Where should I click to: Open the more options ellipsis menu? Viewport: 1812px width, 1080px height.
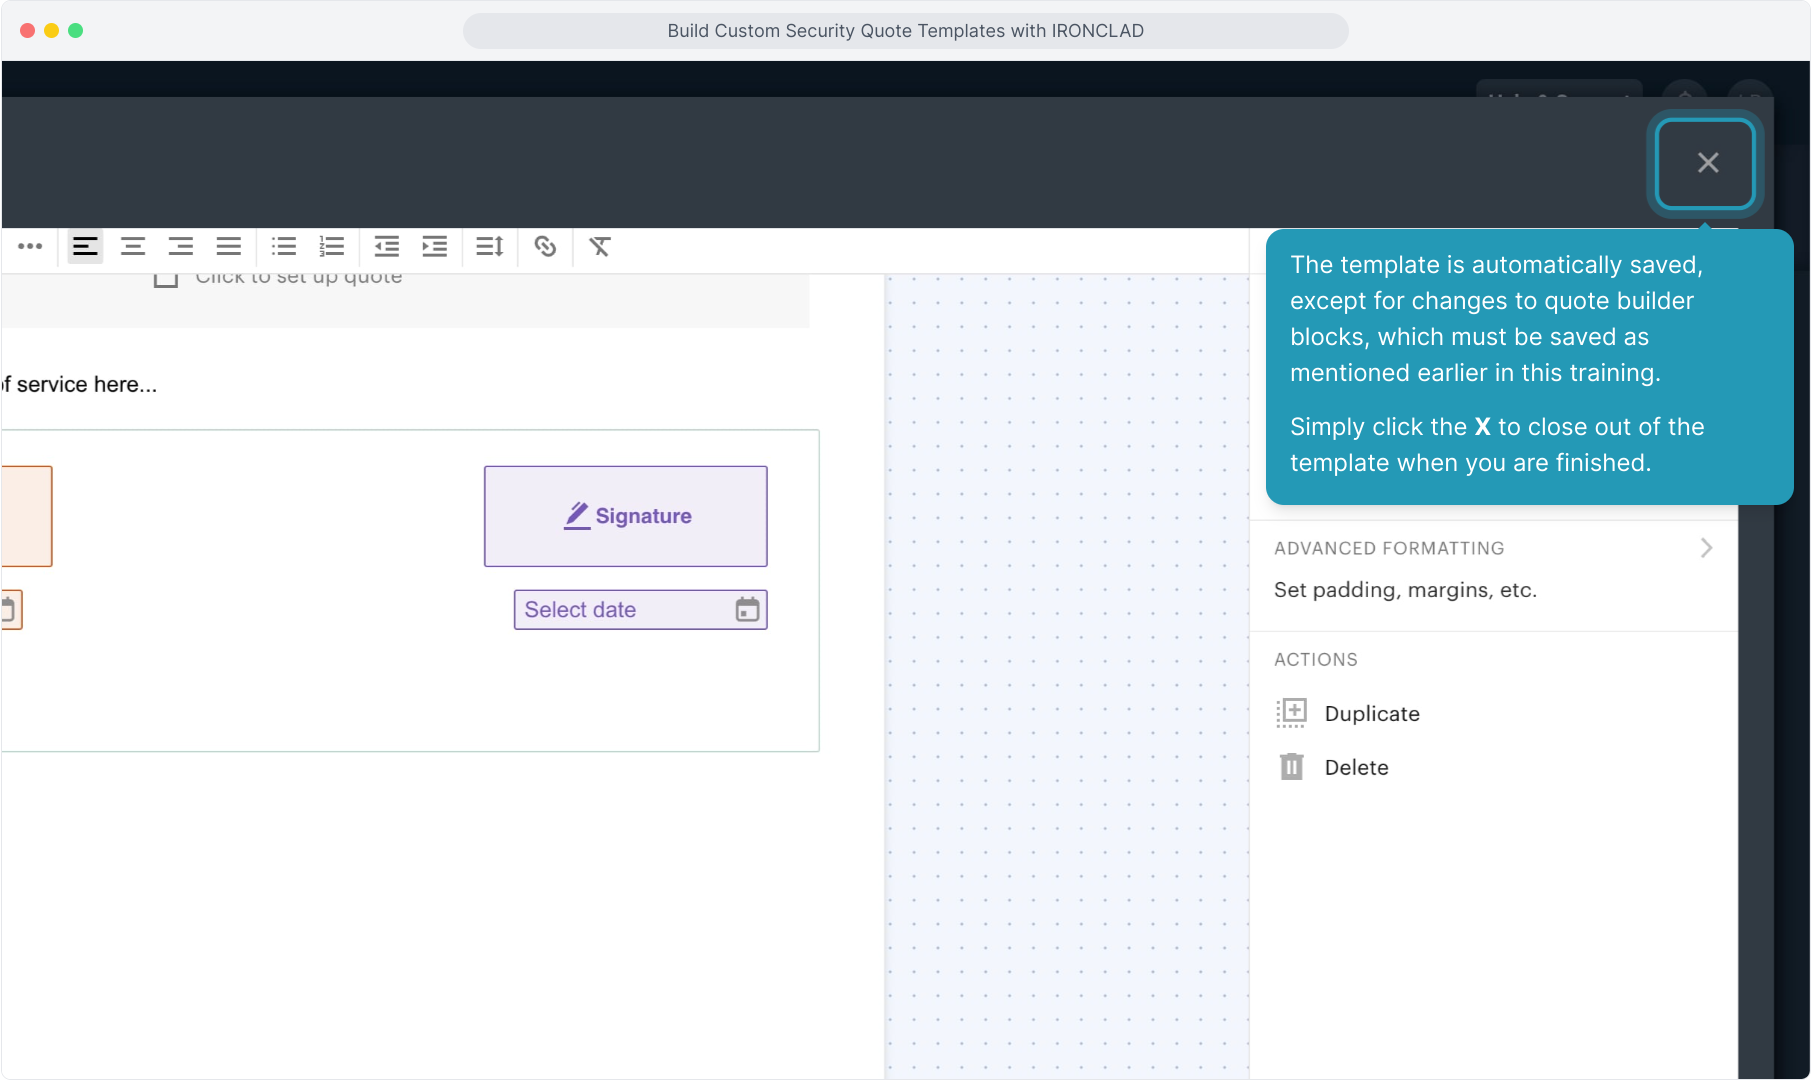[30, 246]
